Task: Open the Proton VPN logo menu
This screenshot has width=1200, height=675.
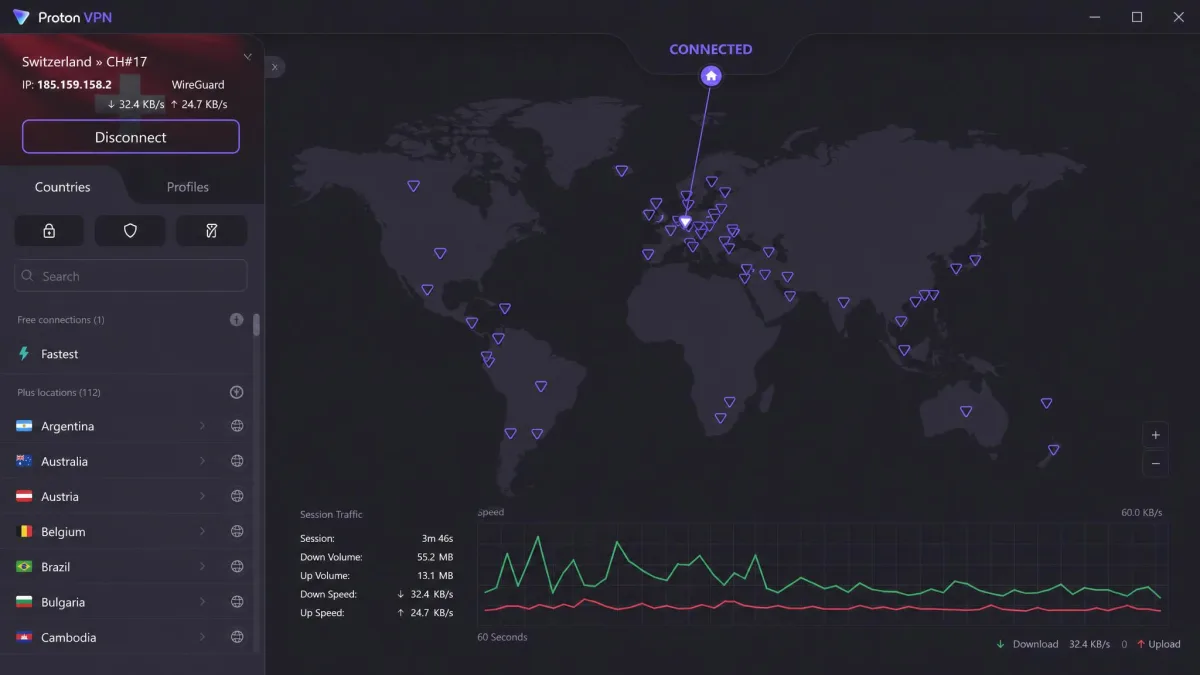Action: click(21, 17)
